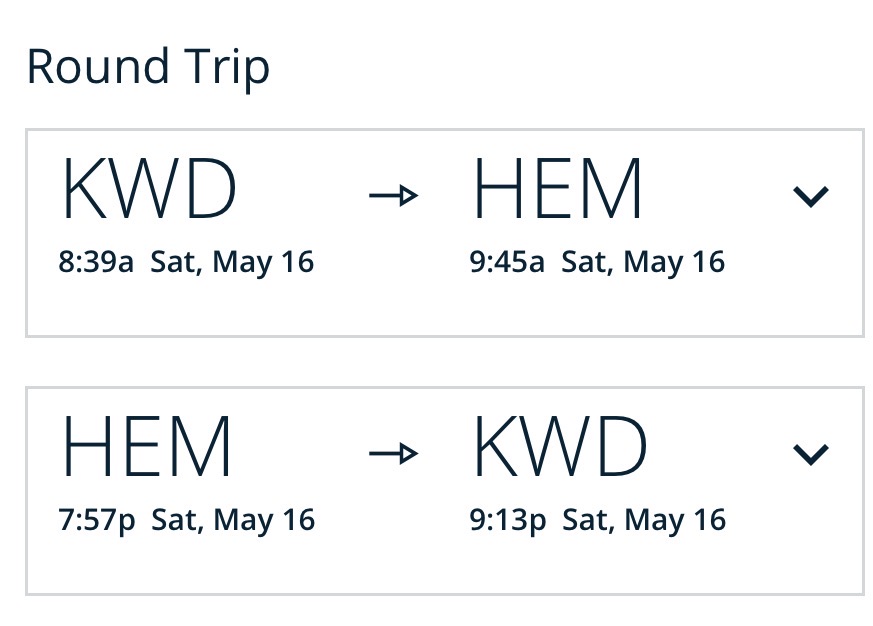This screenshot has width=873, height=626.
Task: Click outbound arrival date next to 9:45a
Action: pos(643,262)
